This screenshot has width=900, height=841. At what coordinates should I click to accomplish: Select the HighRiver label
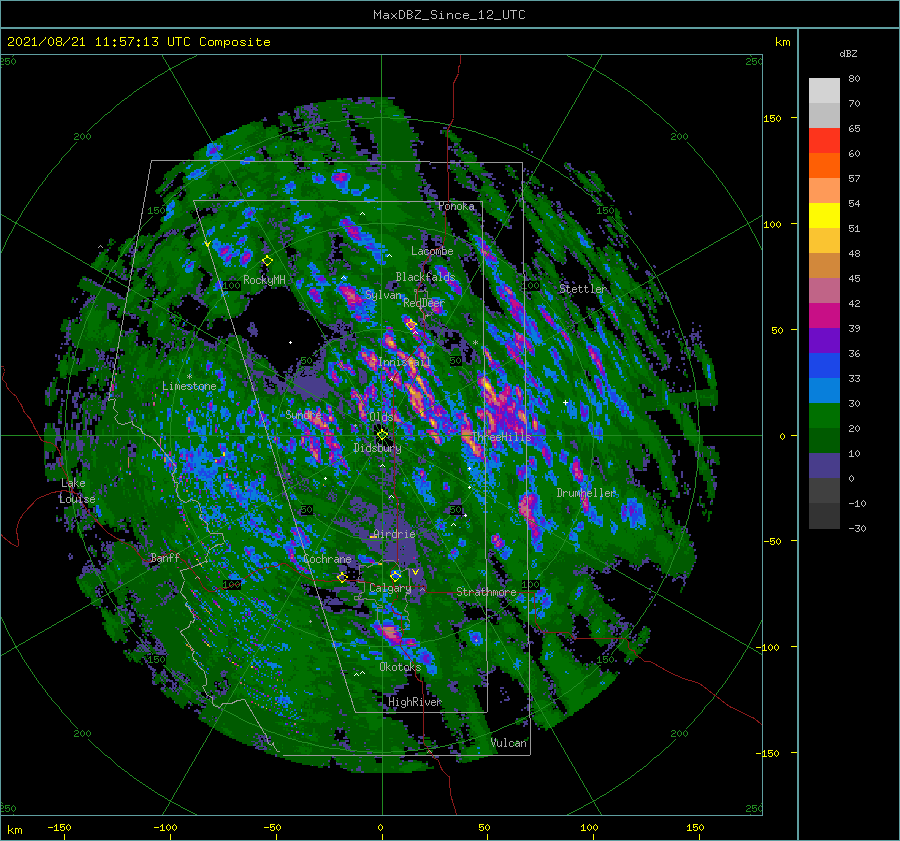[415, 702]
